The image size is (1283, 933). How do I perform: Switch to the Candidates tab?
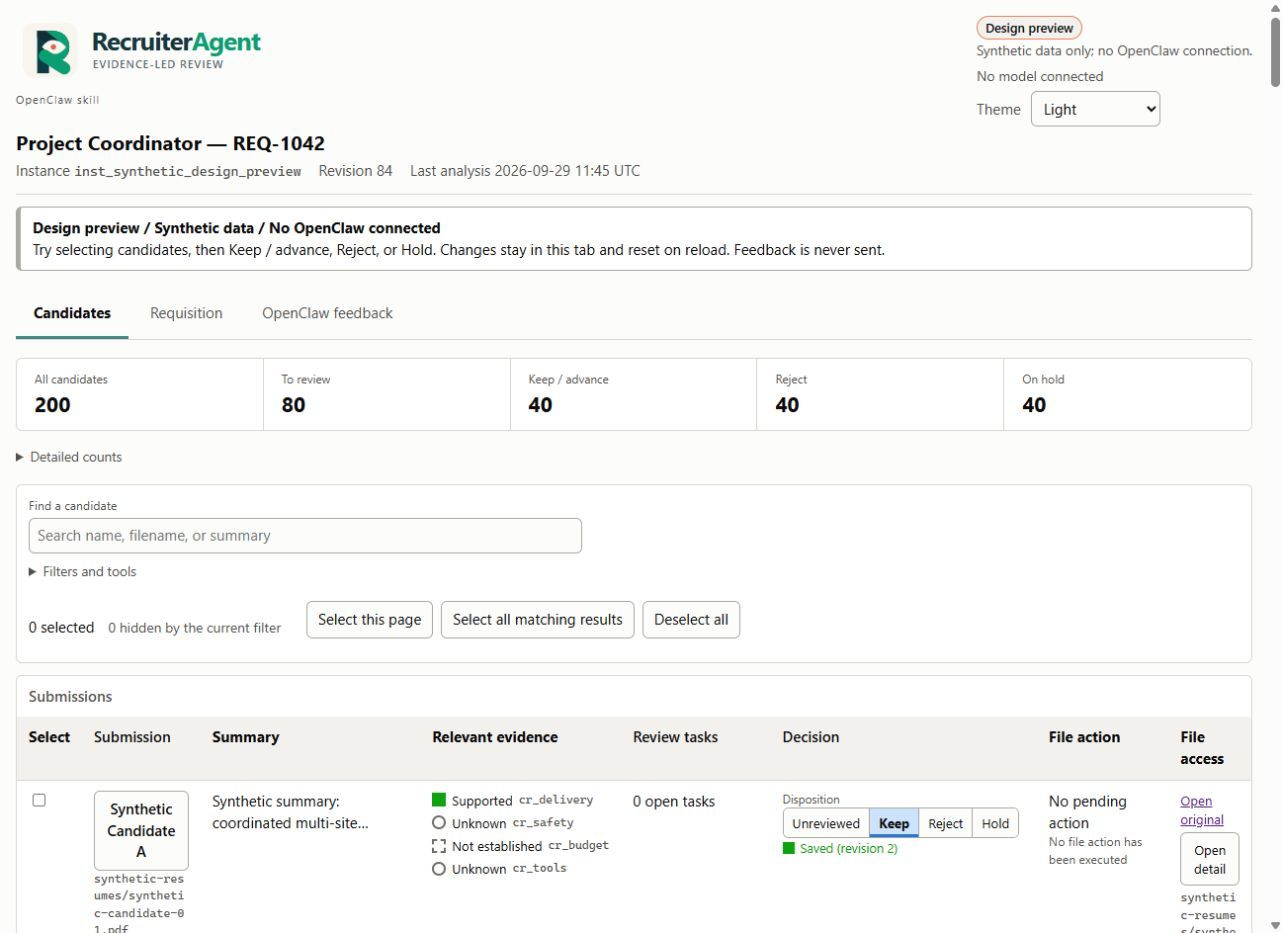(x=72, y=313)
